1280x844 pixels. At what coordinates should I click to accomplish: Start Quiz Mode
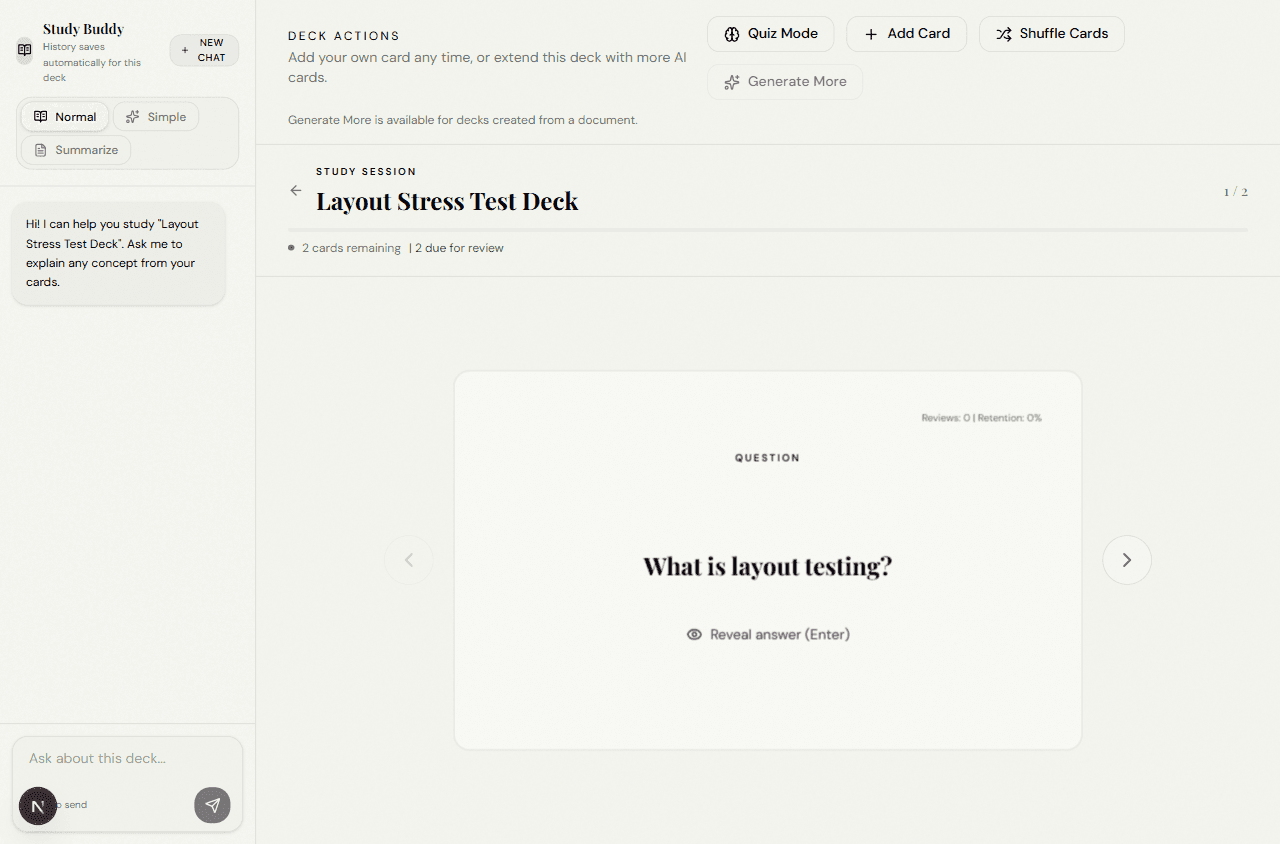click(x=770, y=34)
